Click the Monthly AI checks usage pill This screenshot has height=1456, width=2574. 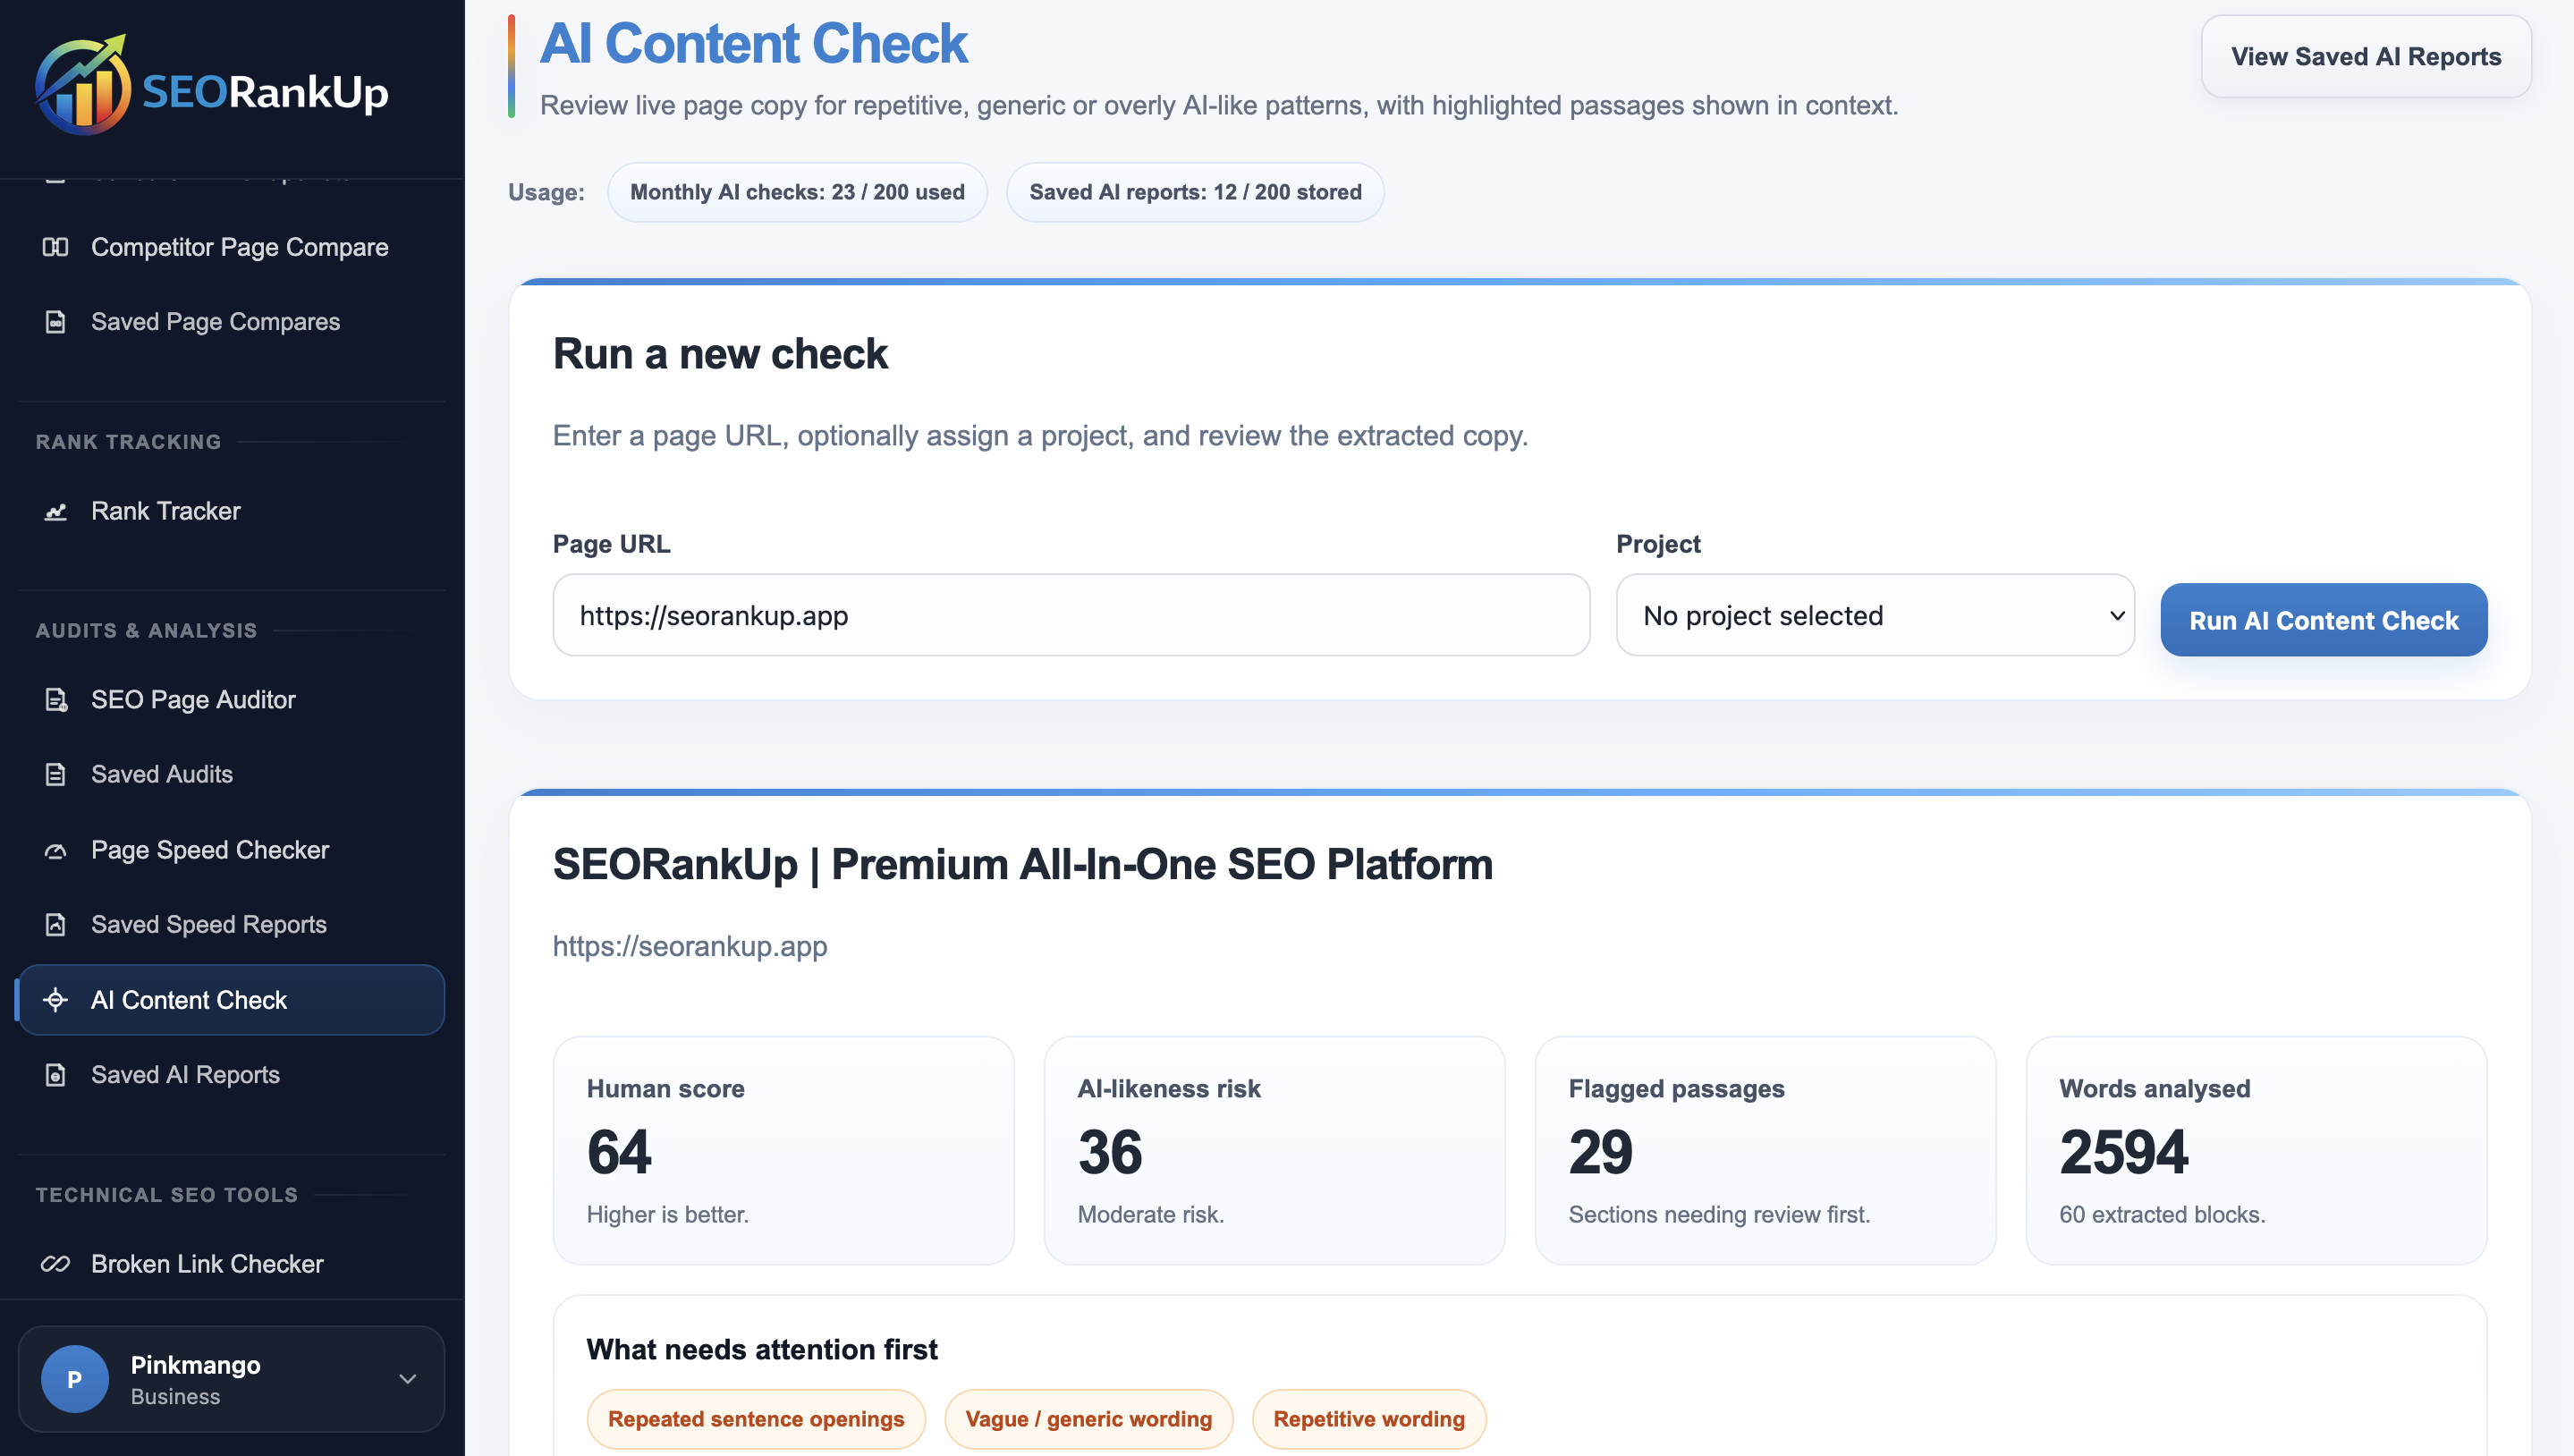click(797, 192)
